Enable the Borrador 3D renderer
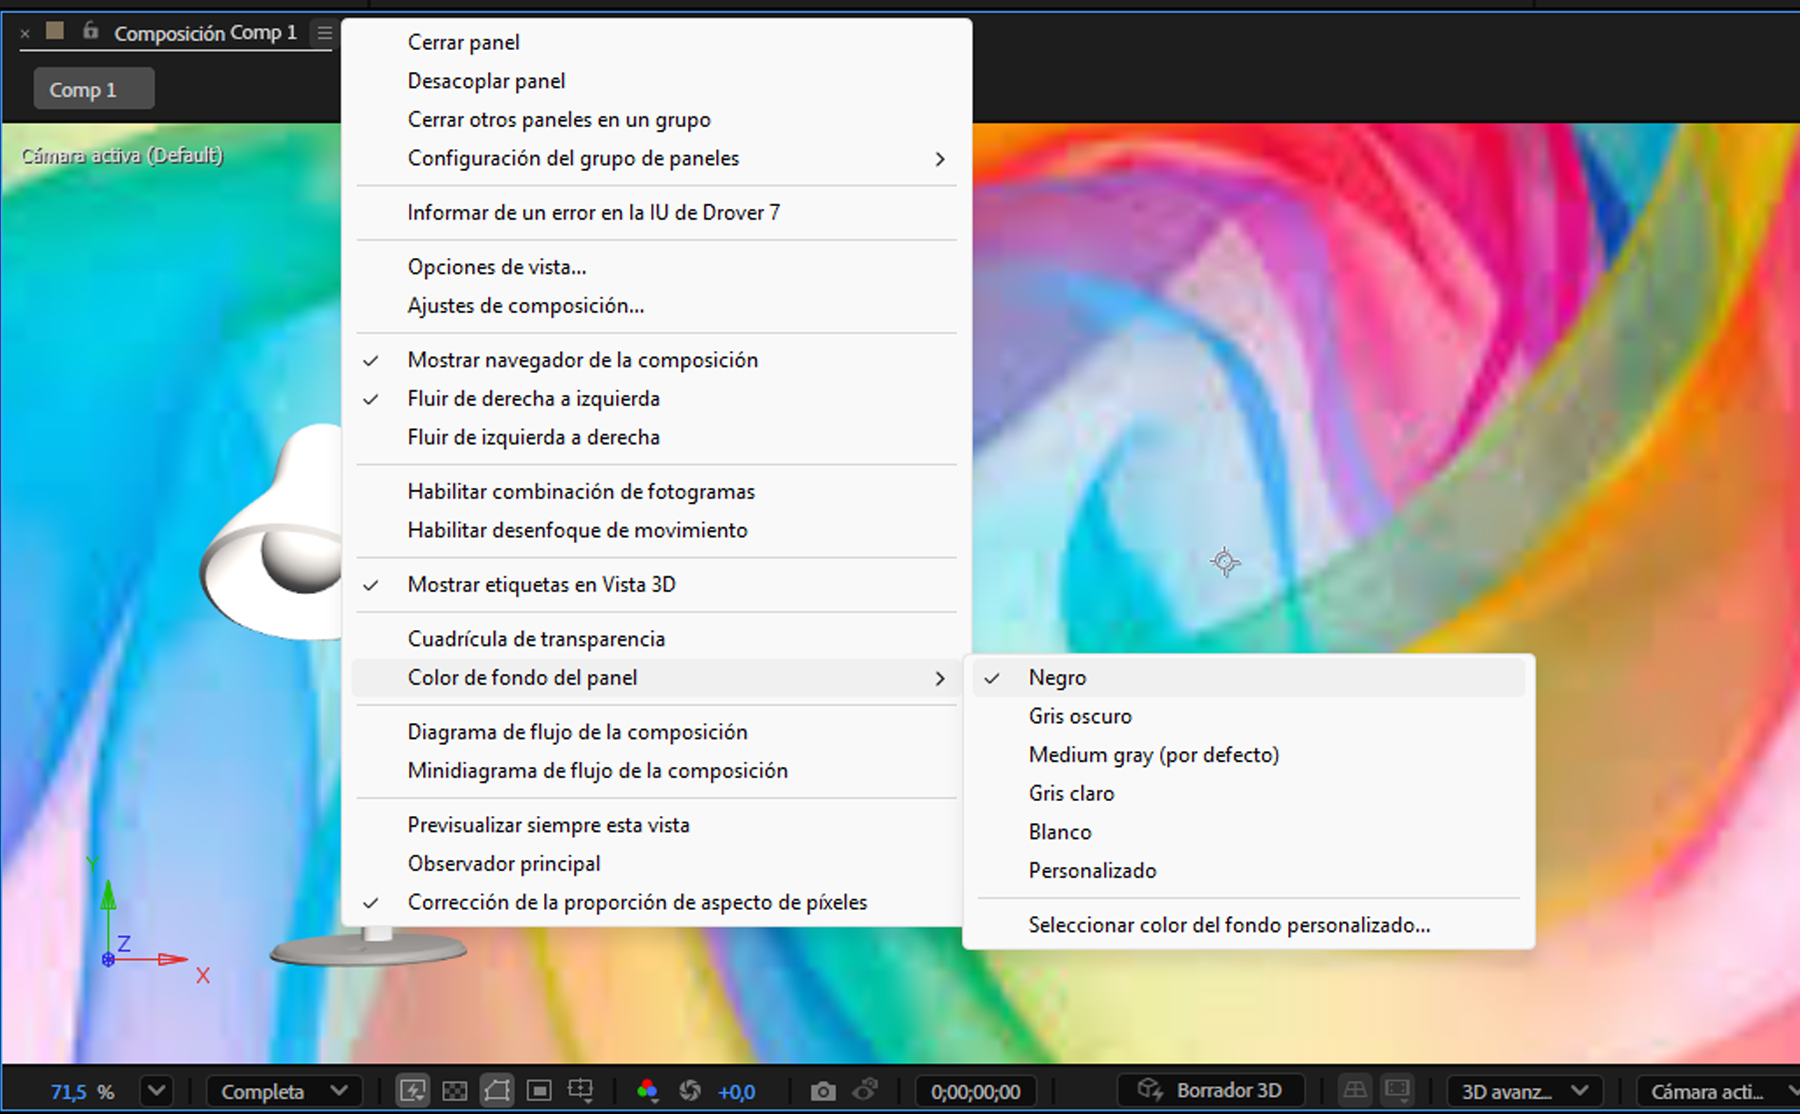The width and height of the screenshot is (1800, 1114). pyautogui.click(x=1210, y=1090)
